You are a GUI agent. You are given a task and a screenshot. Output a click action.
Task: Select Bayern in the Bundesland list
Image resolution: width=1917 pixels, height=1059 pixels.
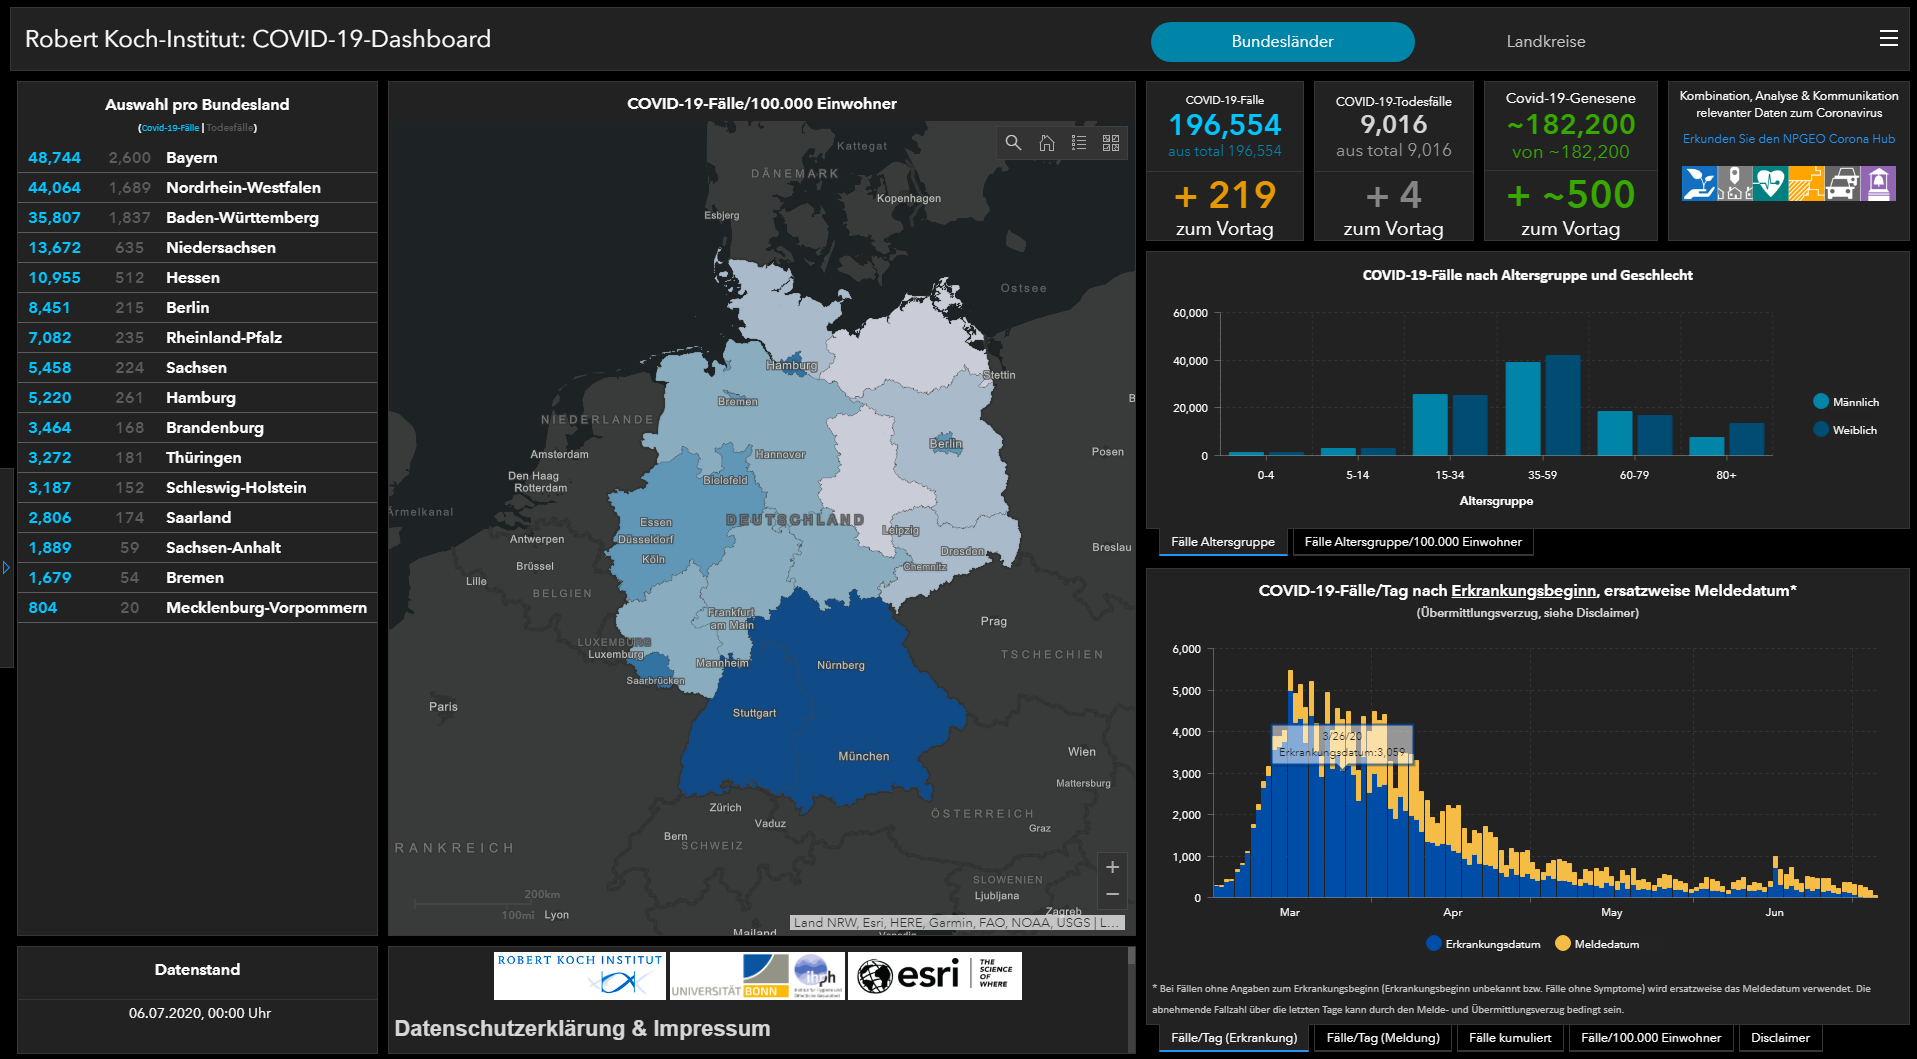coord(191,158)
